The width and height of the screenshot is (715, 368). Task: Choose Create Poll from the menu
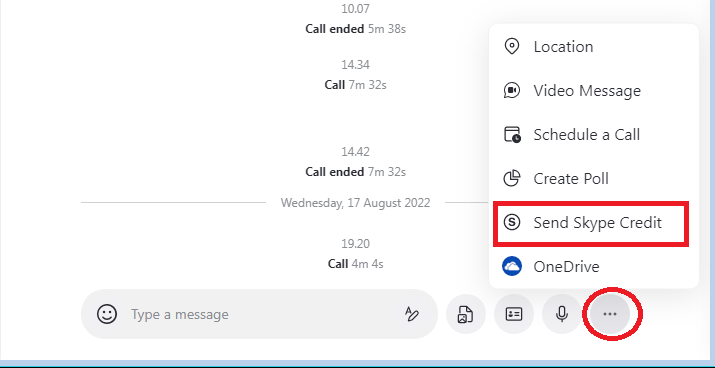click(594, 178)
